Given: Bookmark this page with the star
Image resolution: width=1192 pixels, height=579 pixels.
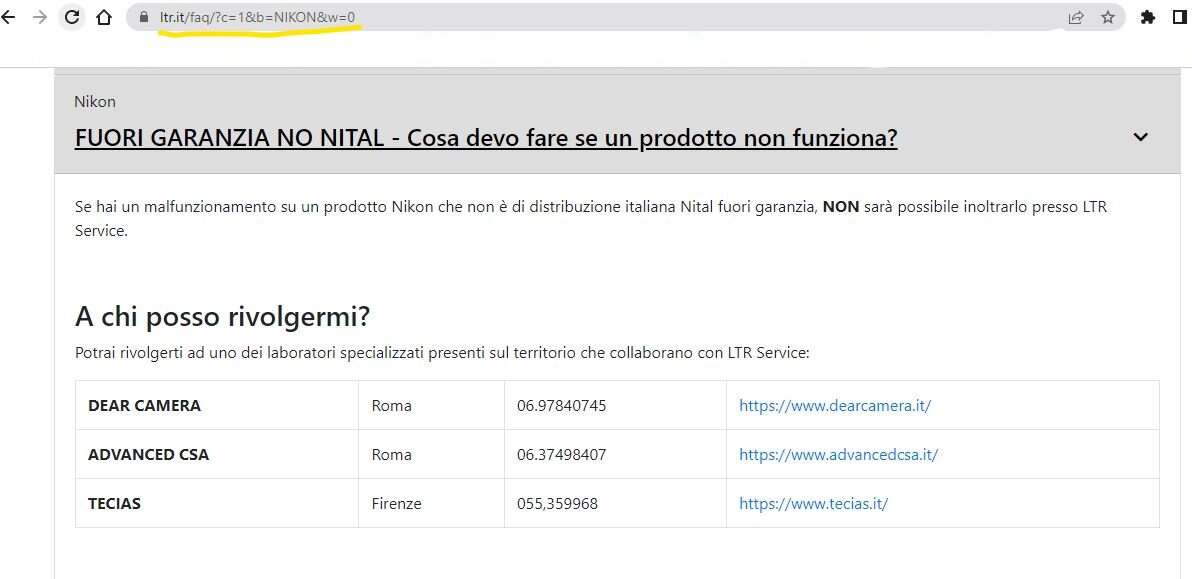Looking at the screenshot, I should click(1108, 17).
